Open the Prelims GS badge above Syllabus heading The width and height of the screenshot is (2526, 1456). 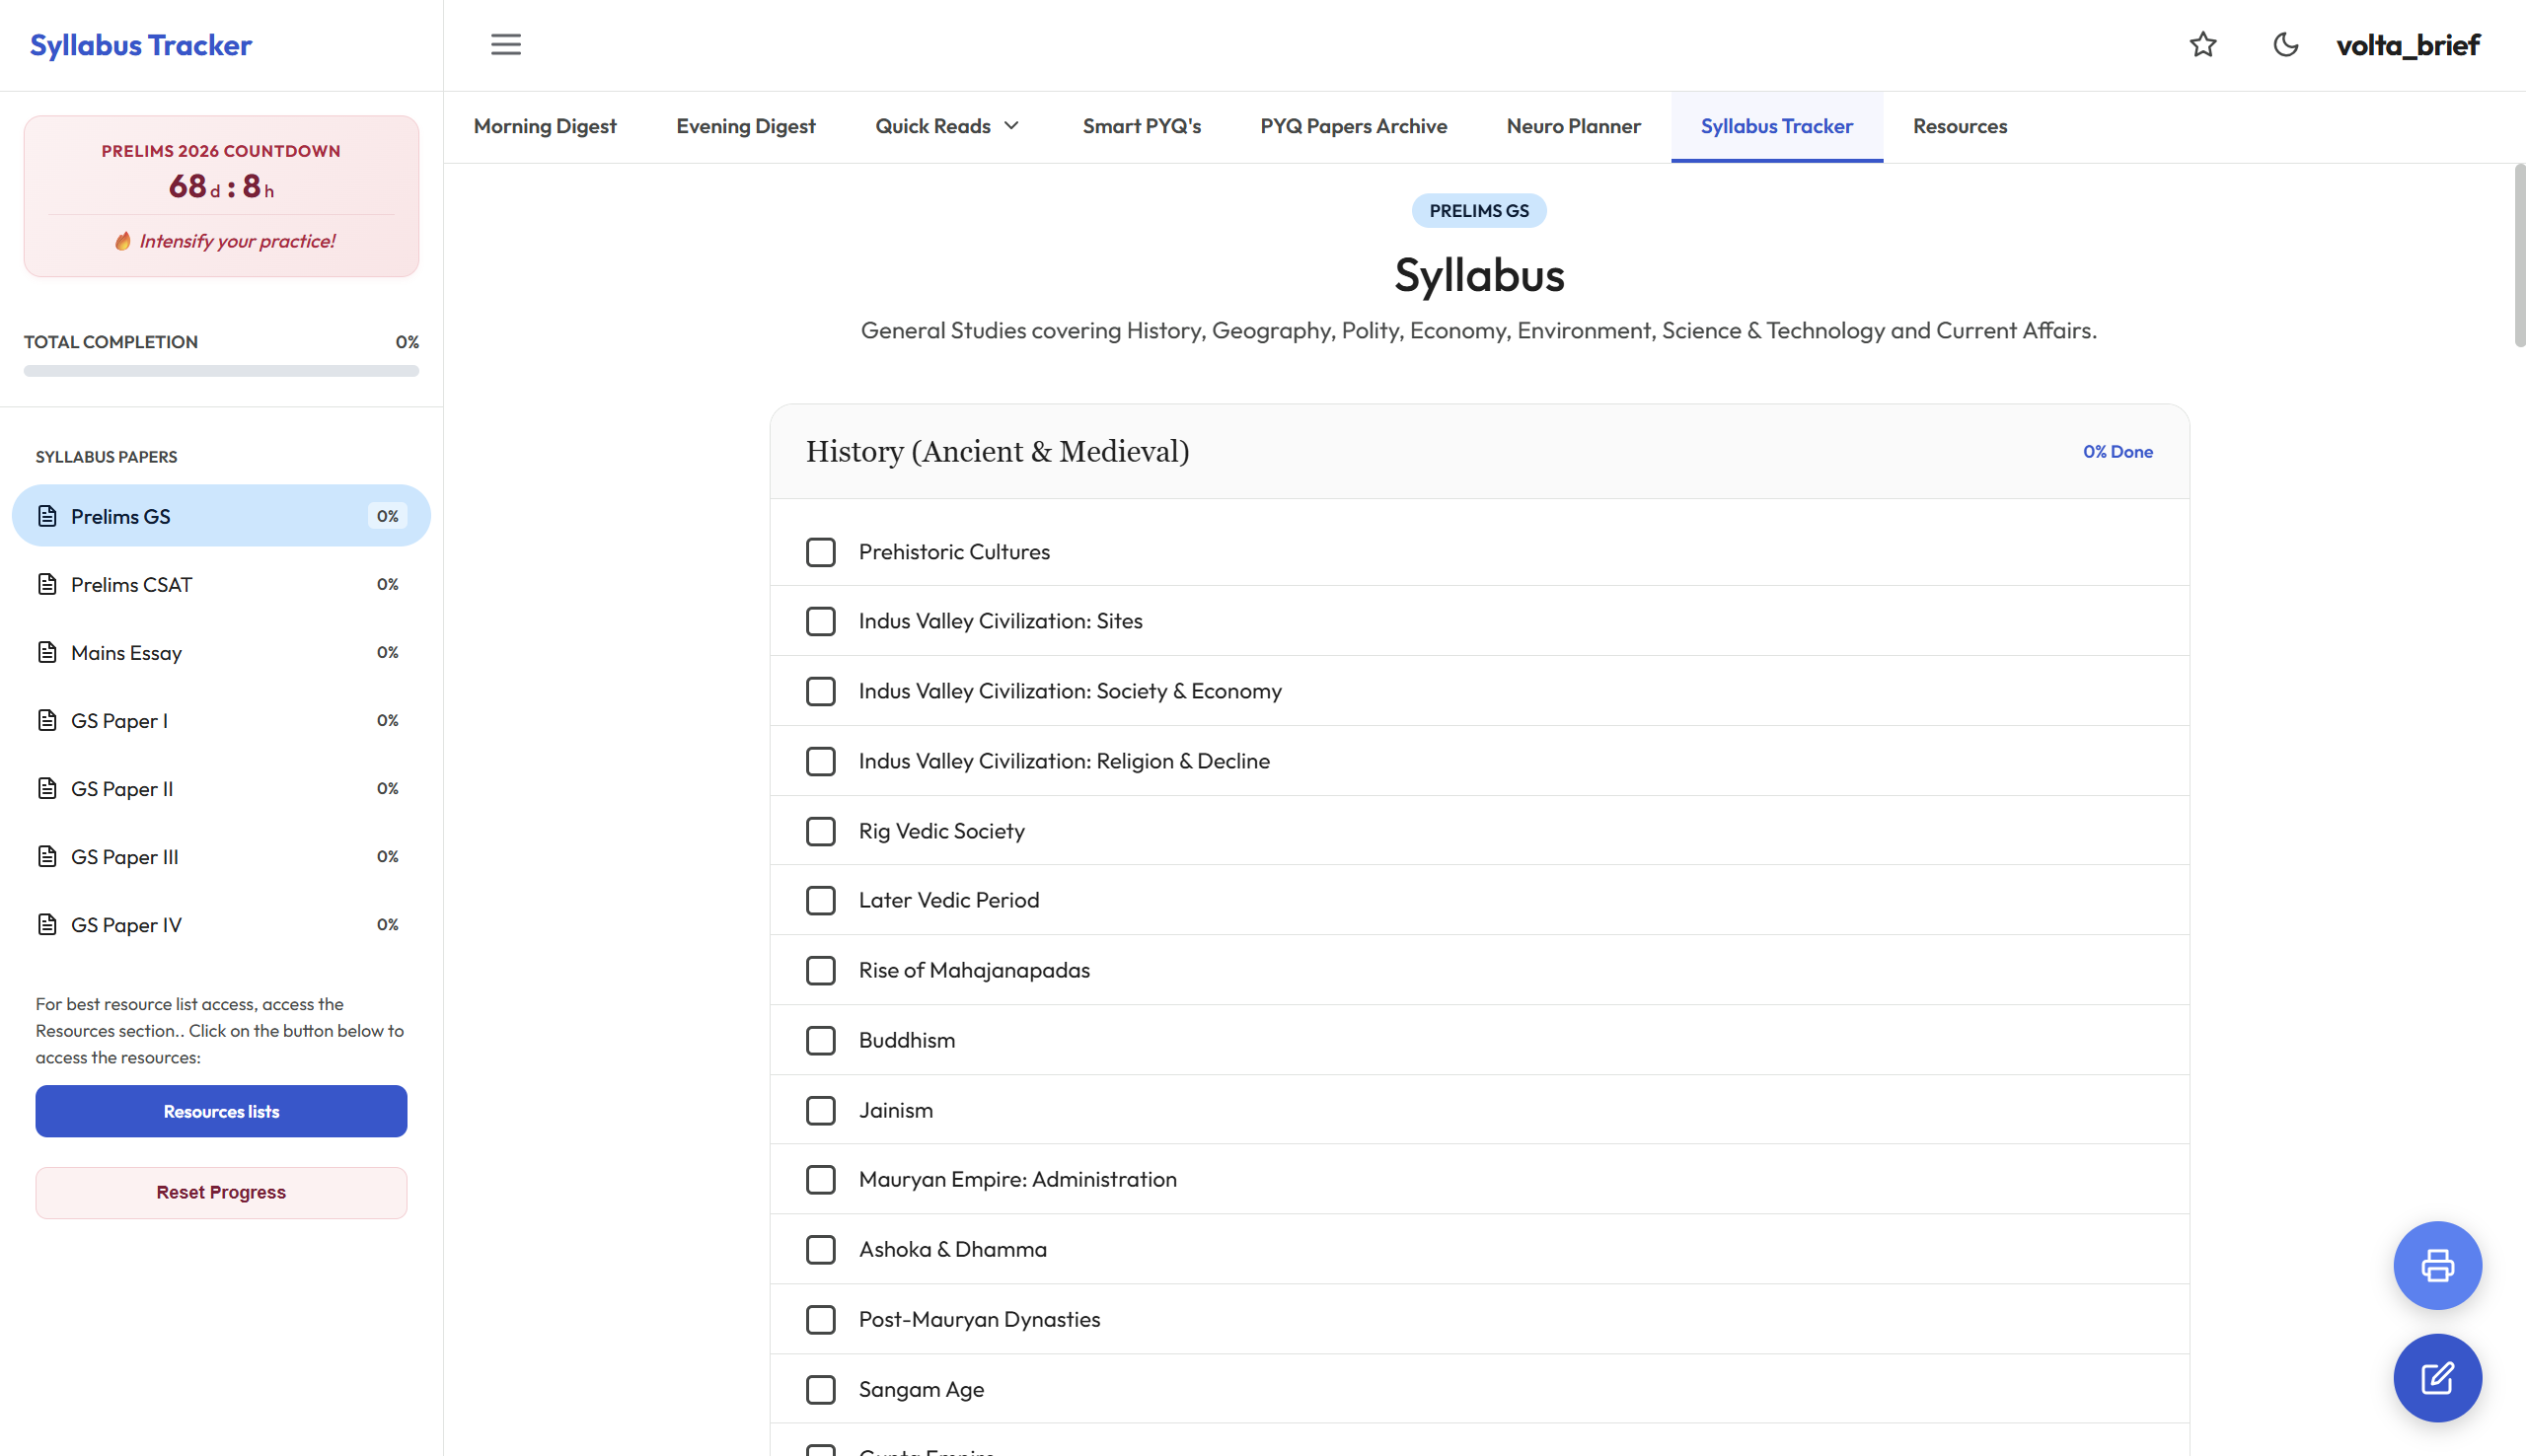coord(1478,210)
